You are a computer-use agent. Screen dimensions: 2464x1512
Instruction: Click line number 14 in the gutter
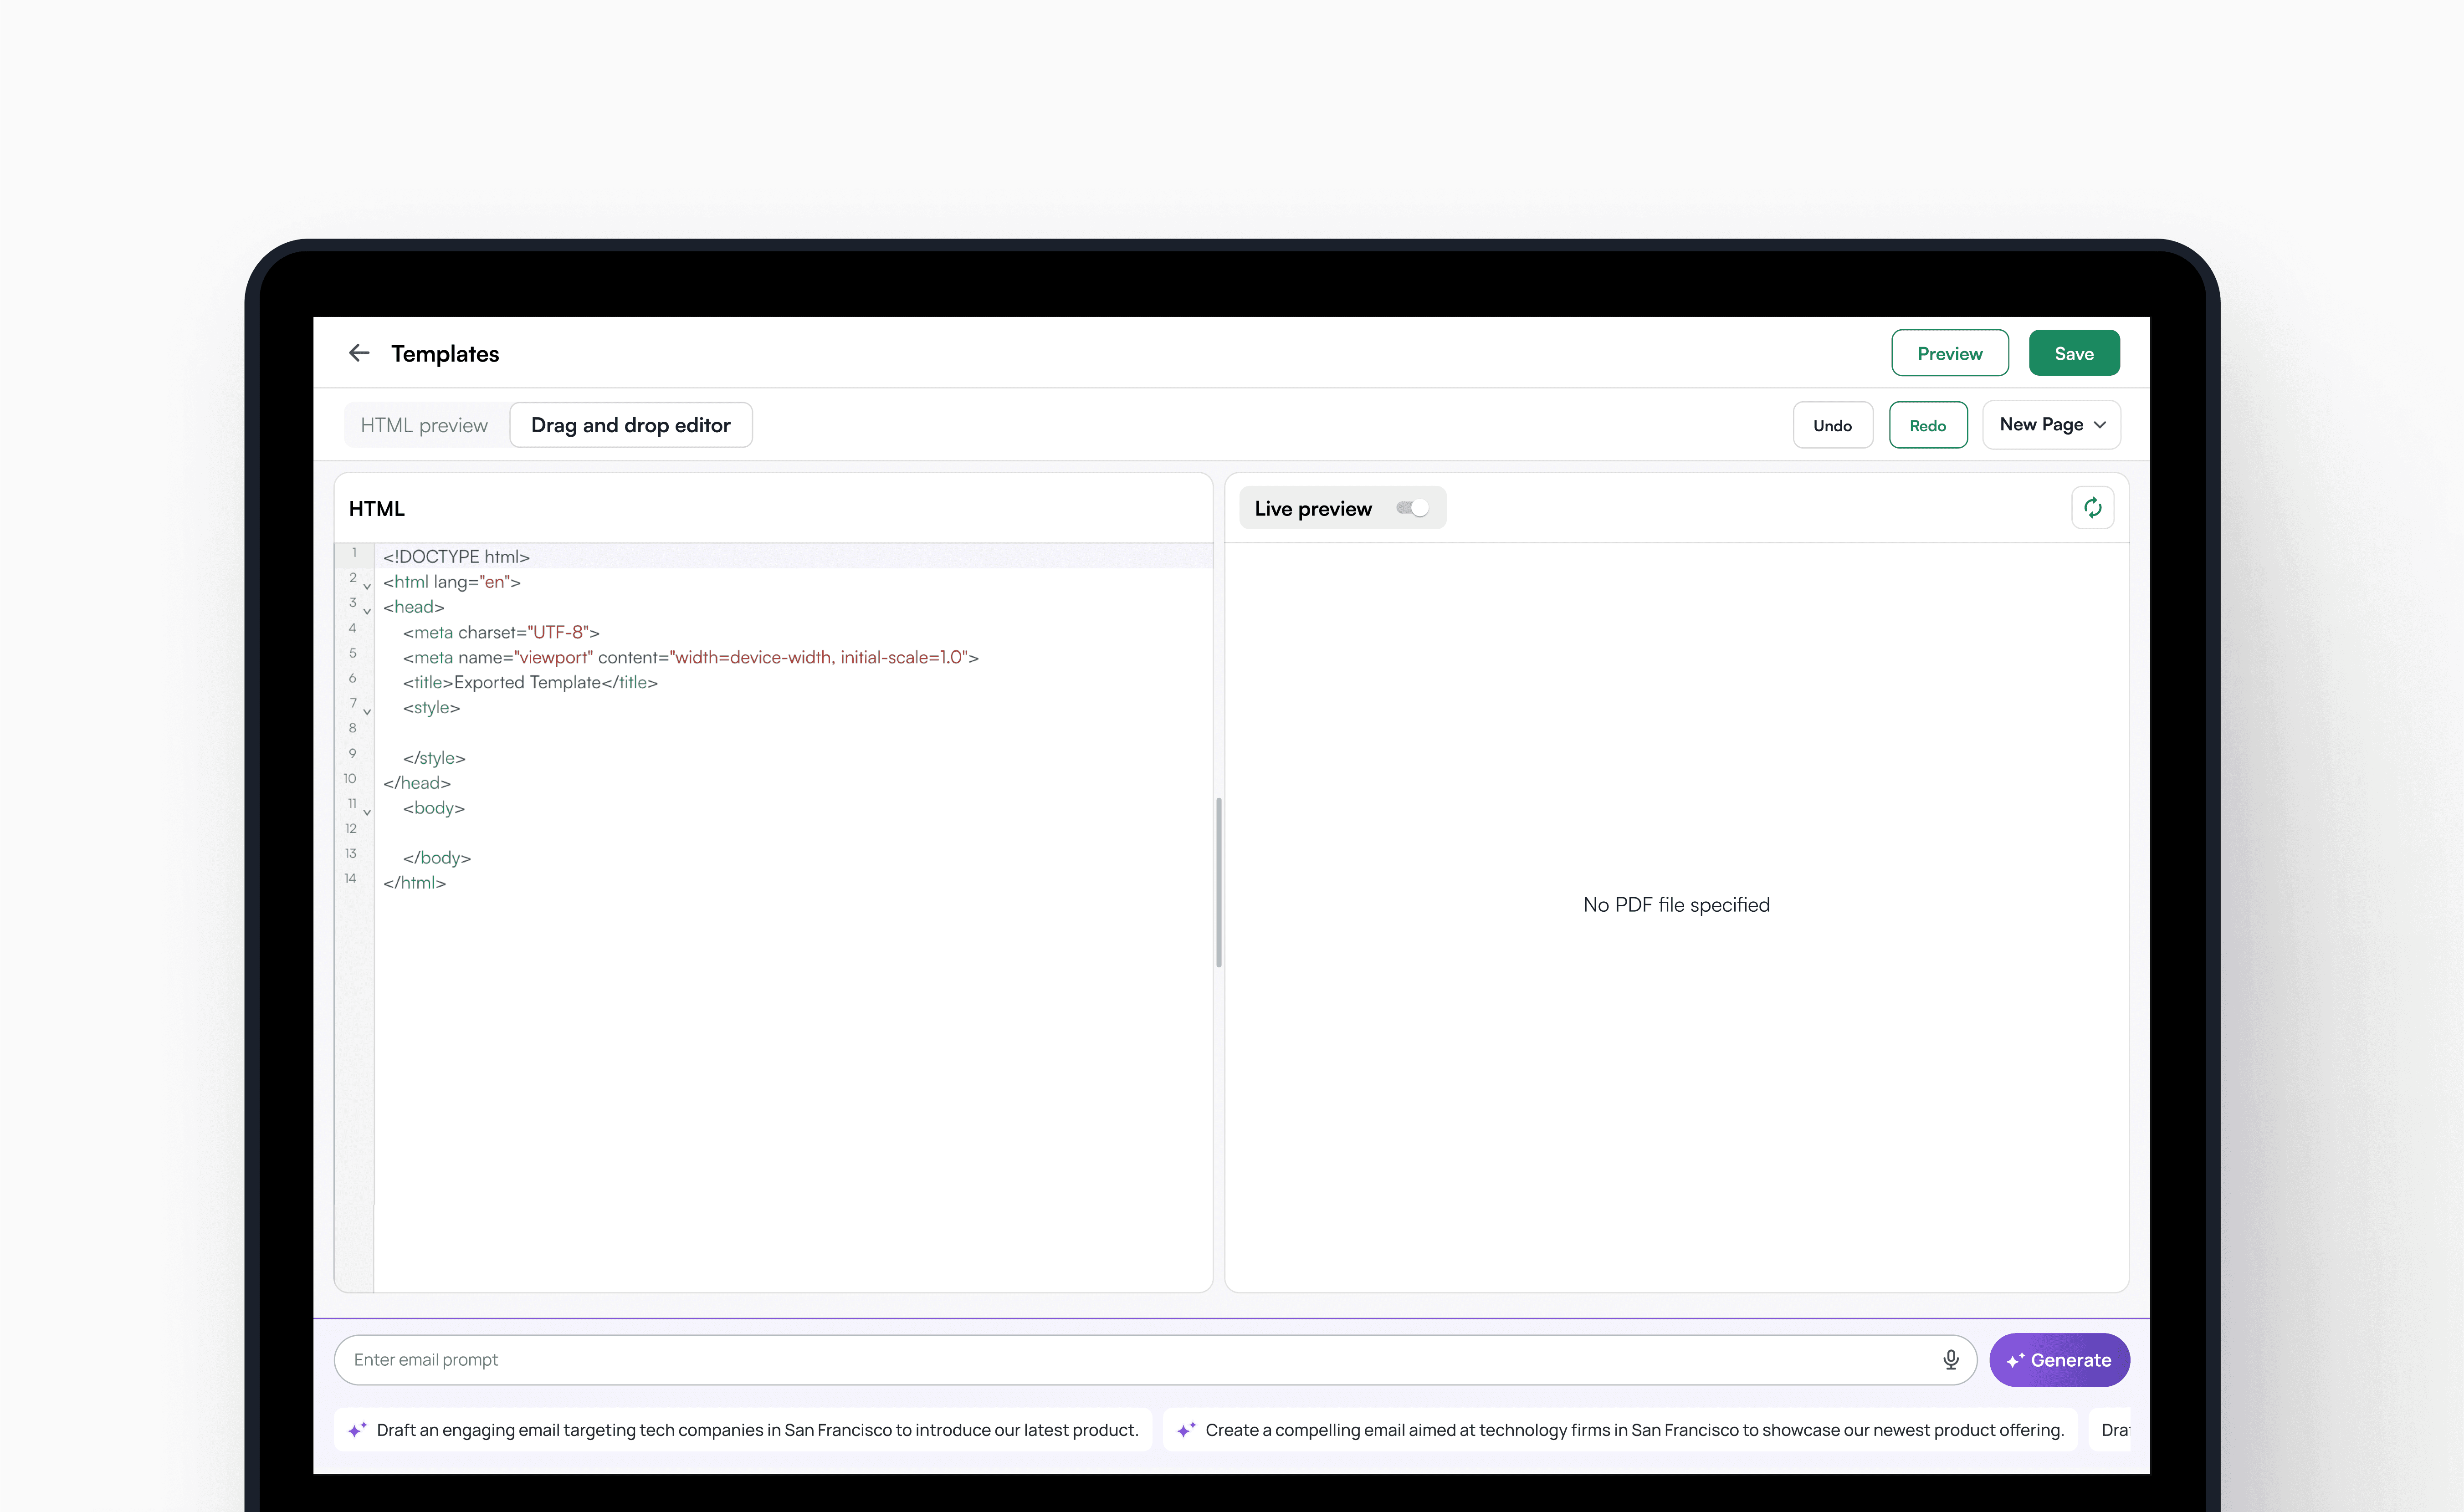(x=350, y=878)
